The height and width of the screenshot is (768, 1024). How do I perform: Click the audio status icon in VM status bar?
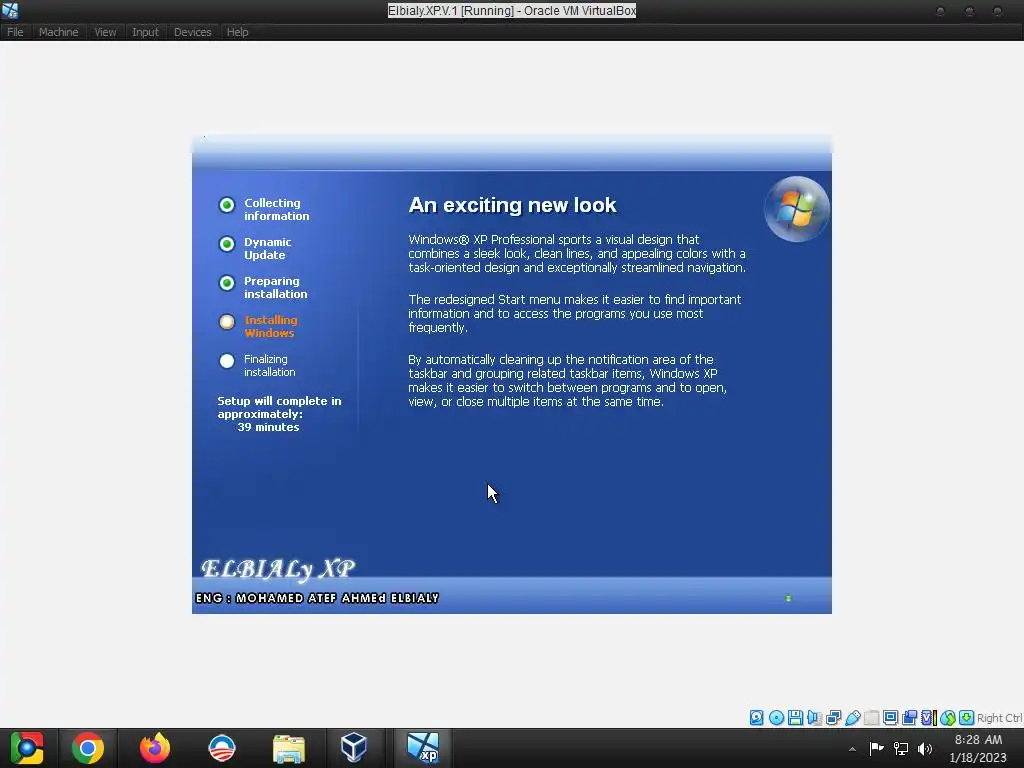click(814, 718)
